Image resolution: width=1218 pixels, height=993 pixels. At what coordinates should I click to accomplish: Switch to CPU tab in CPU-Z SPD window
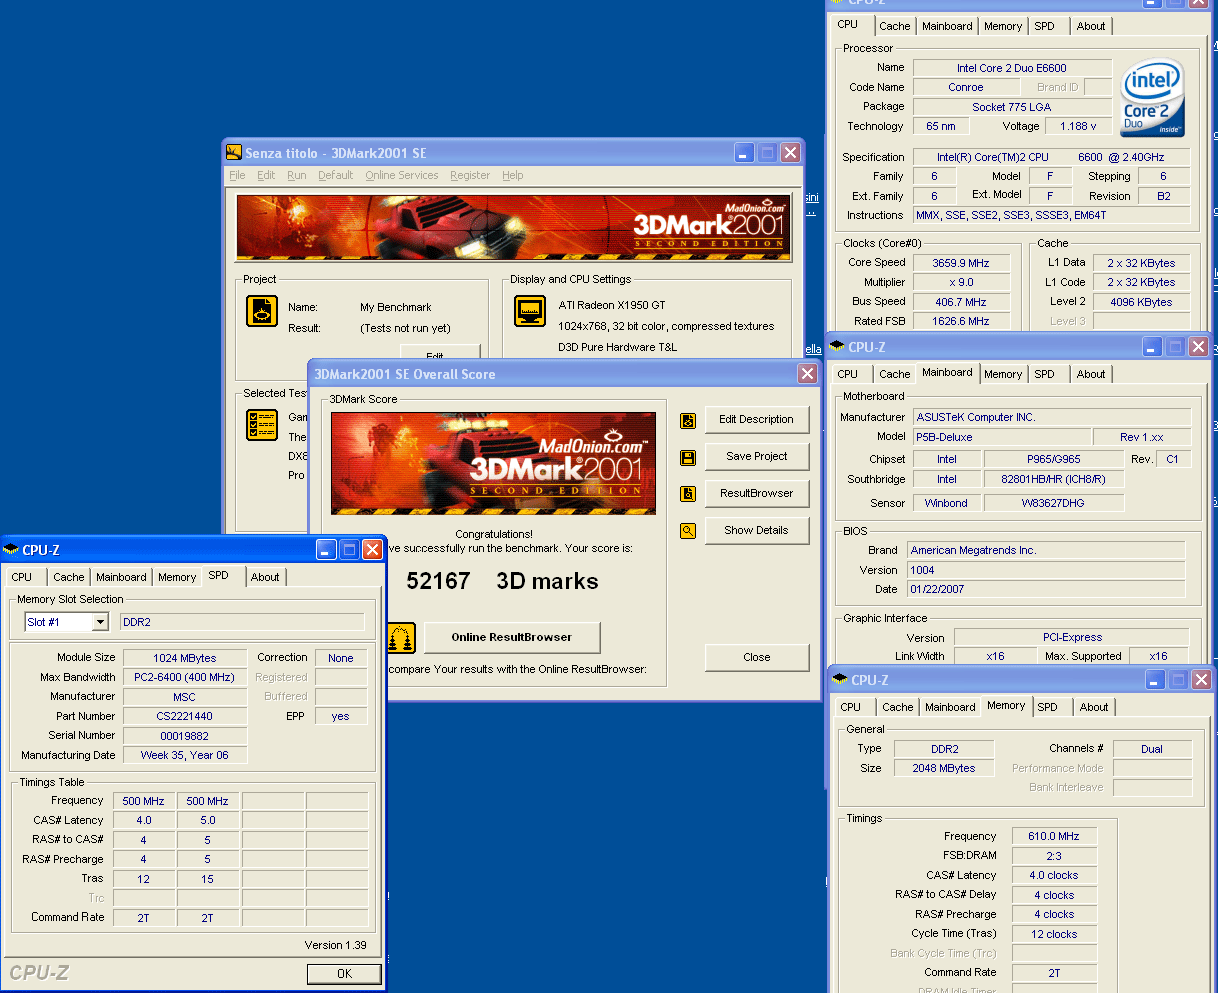22,577
